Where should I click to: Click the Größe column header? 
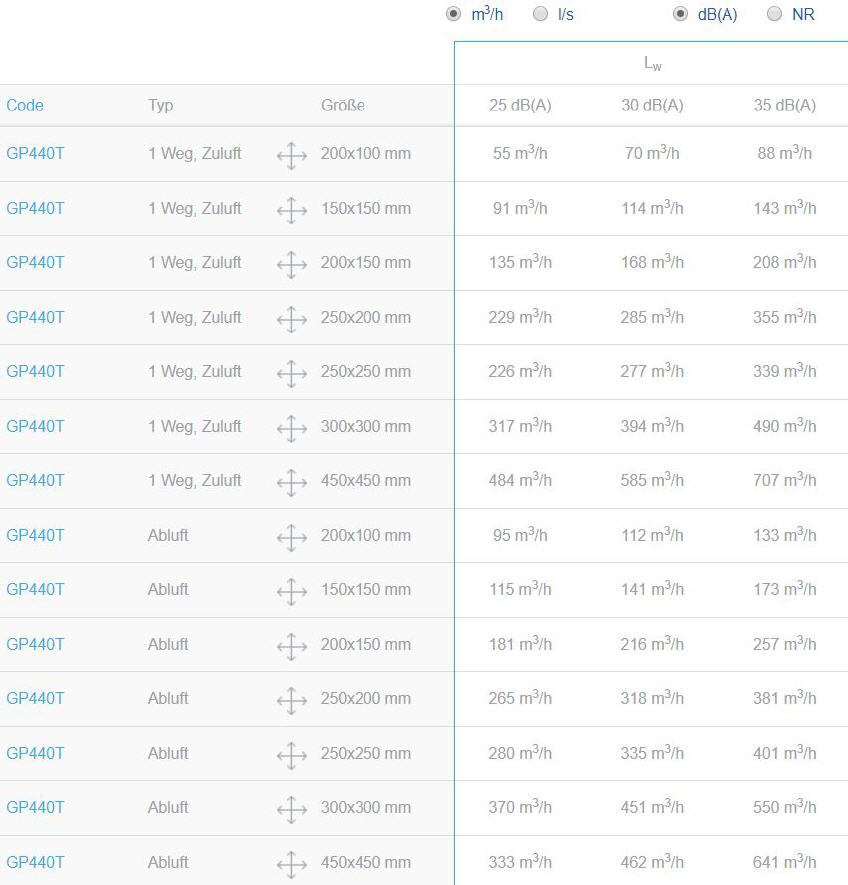(343, 105)
